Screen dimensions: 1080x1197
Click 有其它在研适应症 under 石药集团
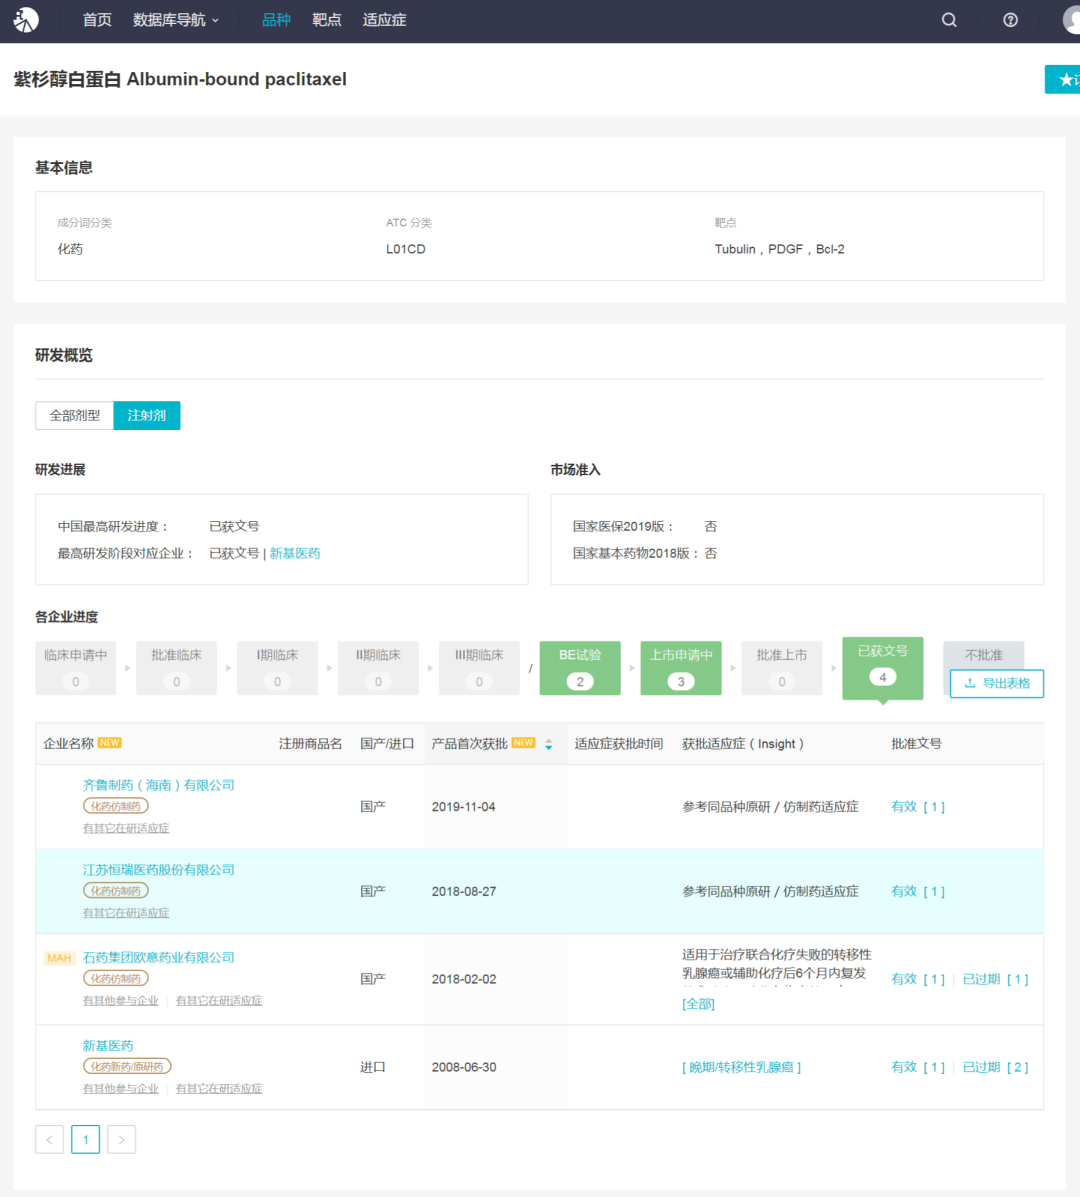(x=219, y=1001)
